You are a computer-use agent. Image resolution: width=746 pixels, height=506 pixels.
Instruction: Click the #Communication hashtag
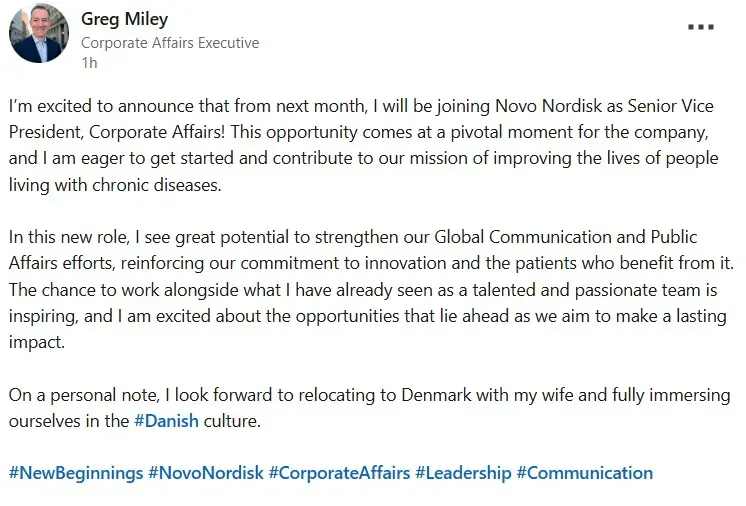coord(584,473)
